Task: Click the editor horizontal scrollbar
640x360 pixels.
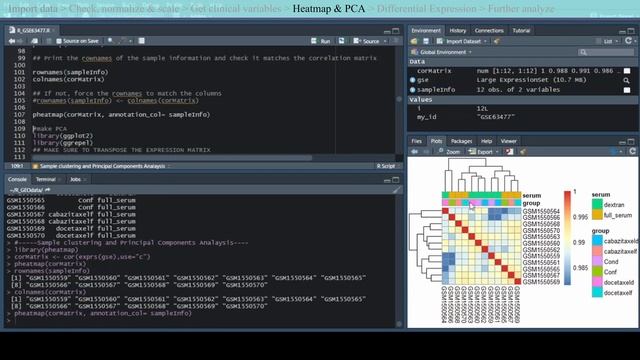Action: (x=172, y=158)
